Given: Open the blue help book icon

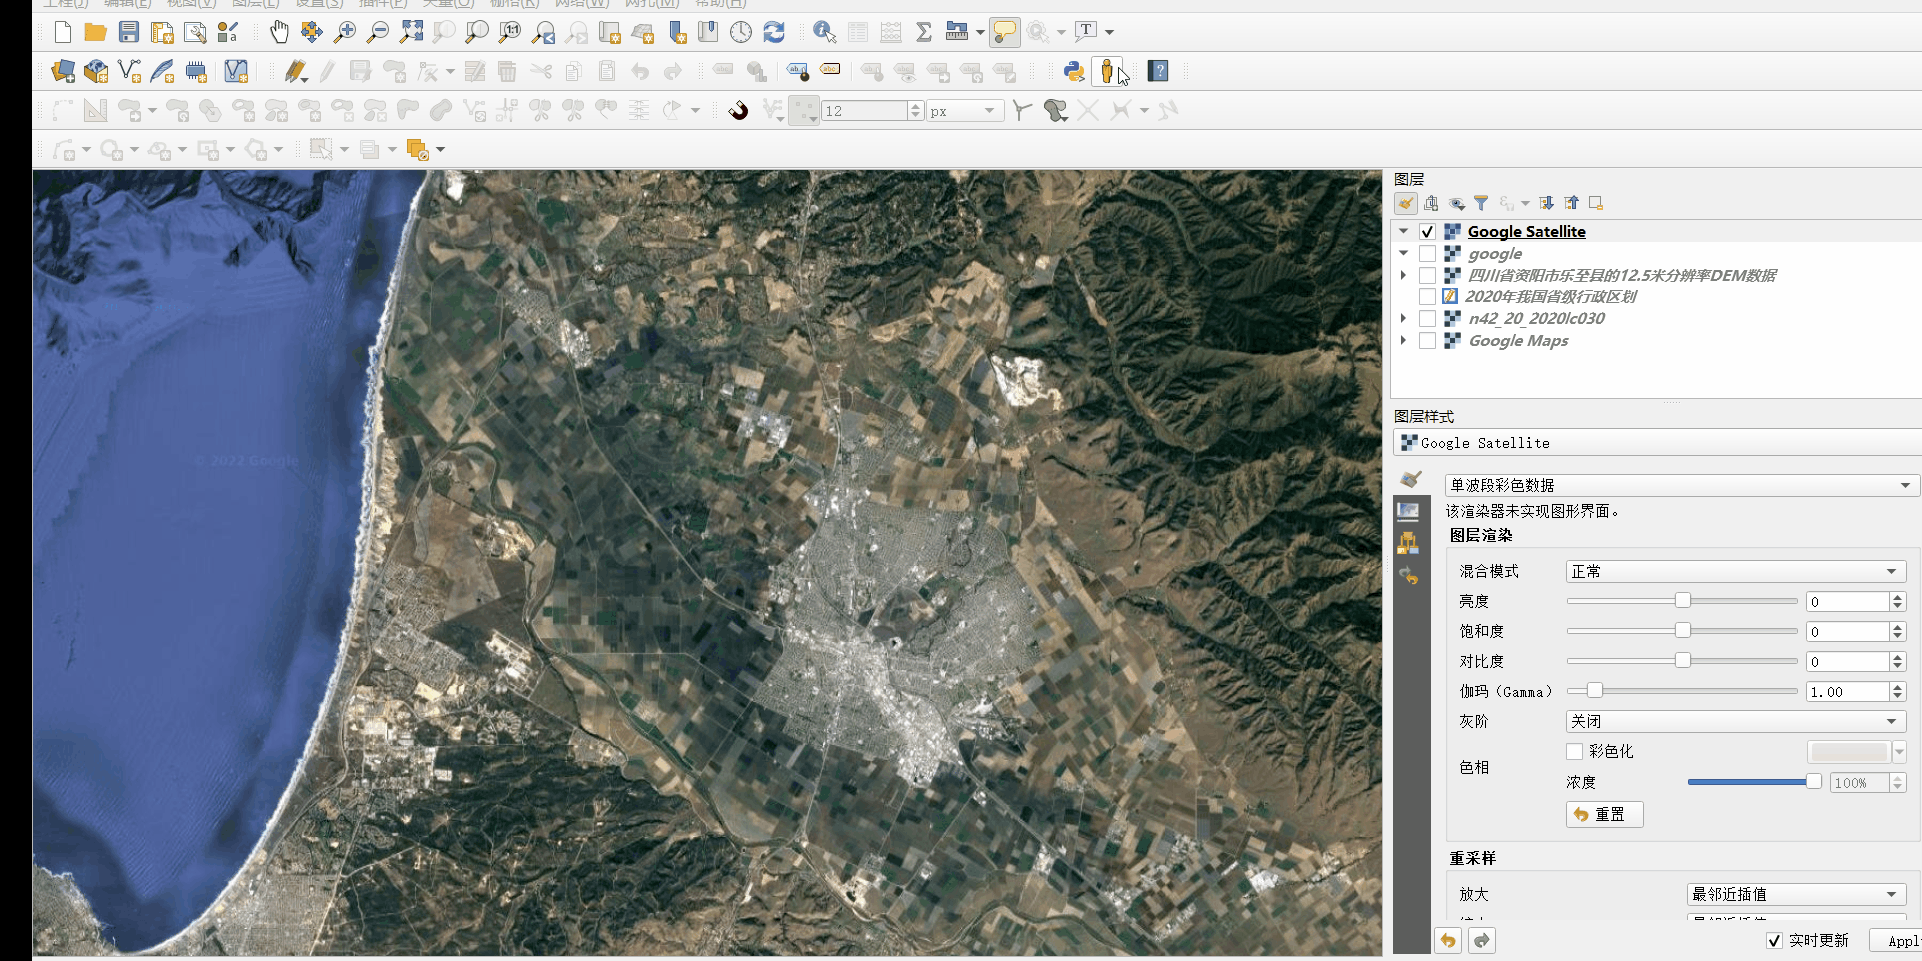Looking at the screenshot, I should point(1158,71).
